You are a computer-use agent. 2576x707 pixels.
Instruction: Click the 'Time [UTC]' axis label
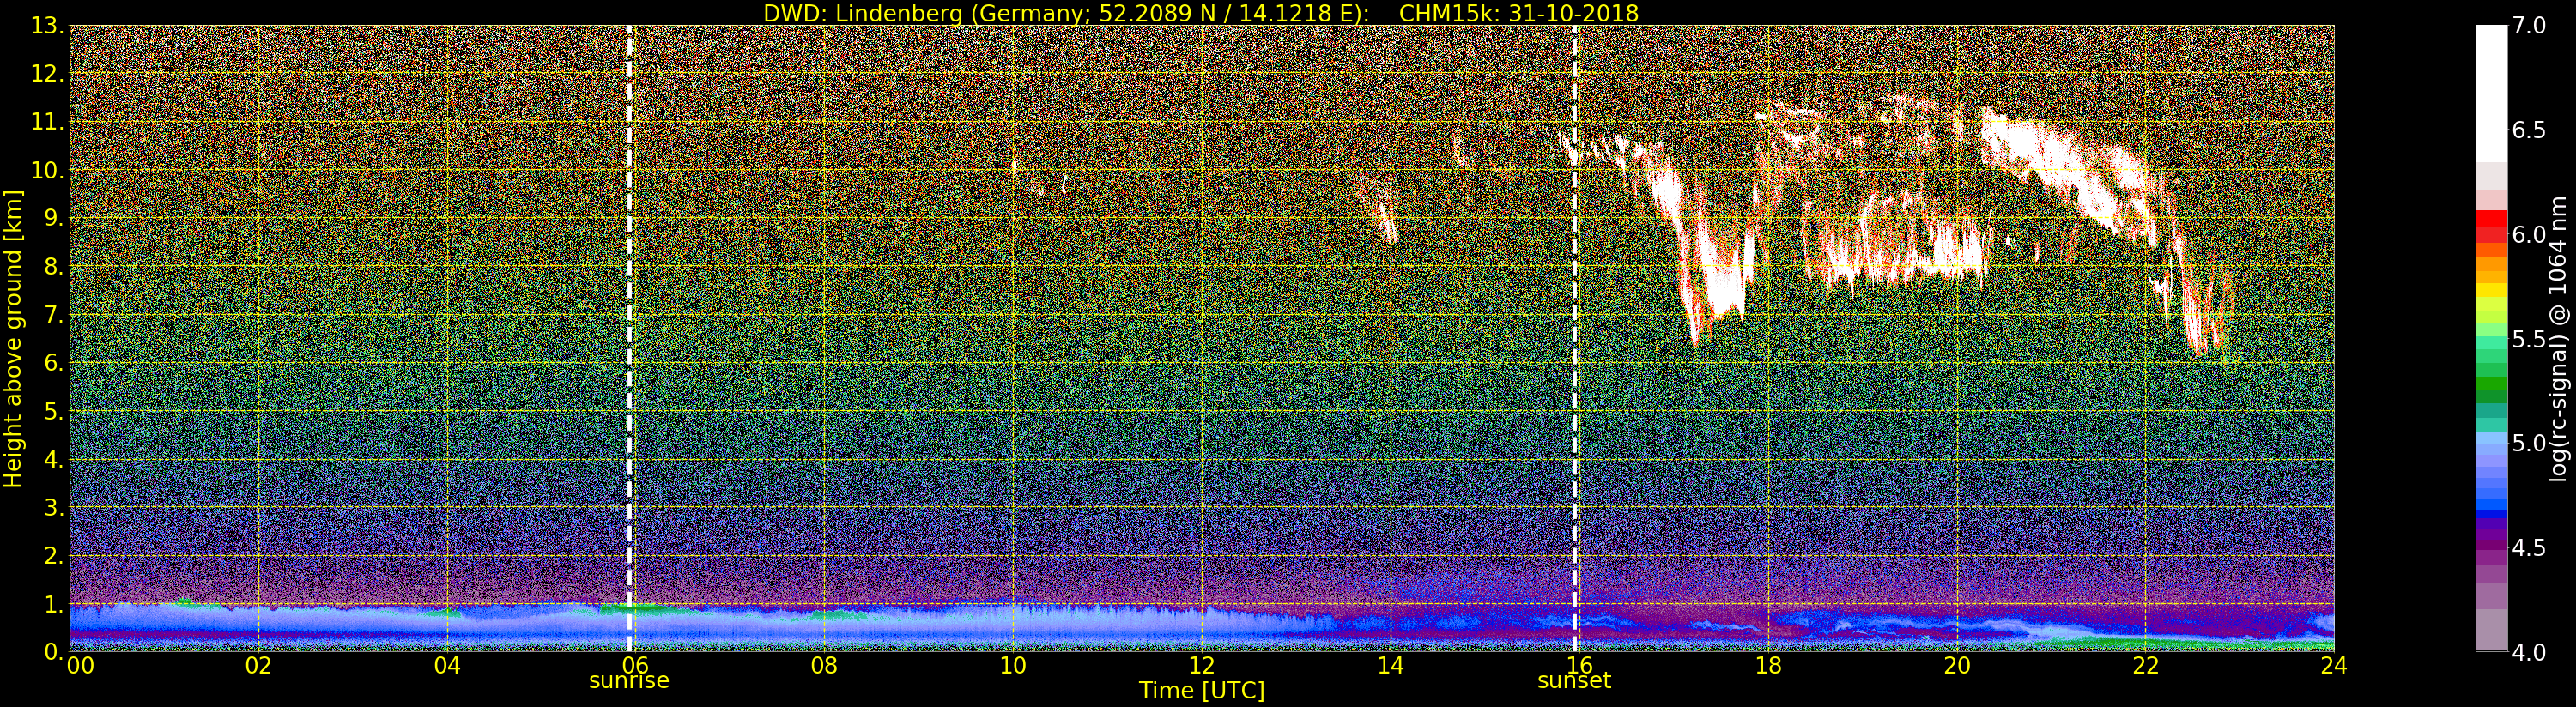1202,691
